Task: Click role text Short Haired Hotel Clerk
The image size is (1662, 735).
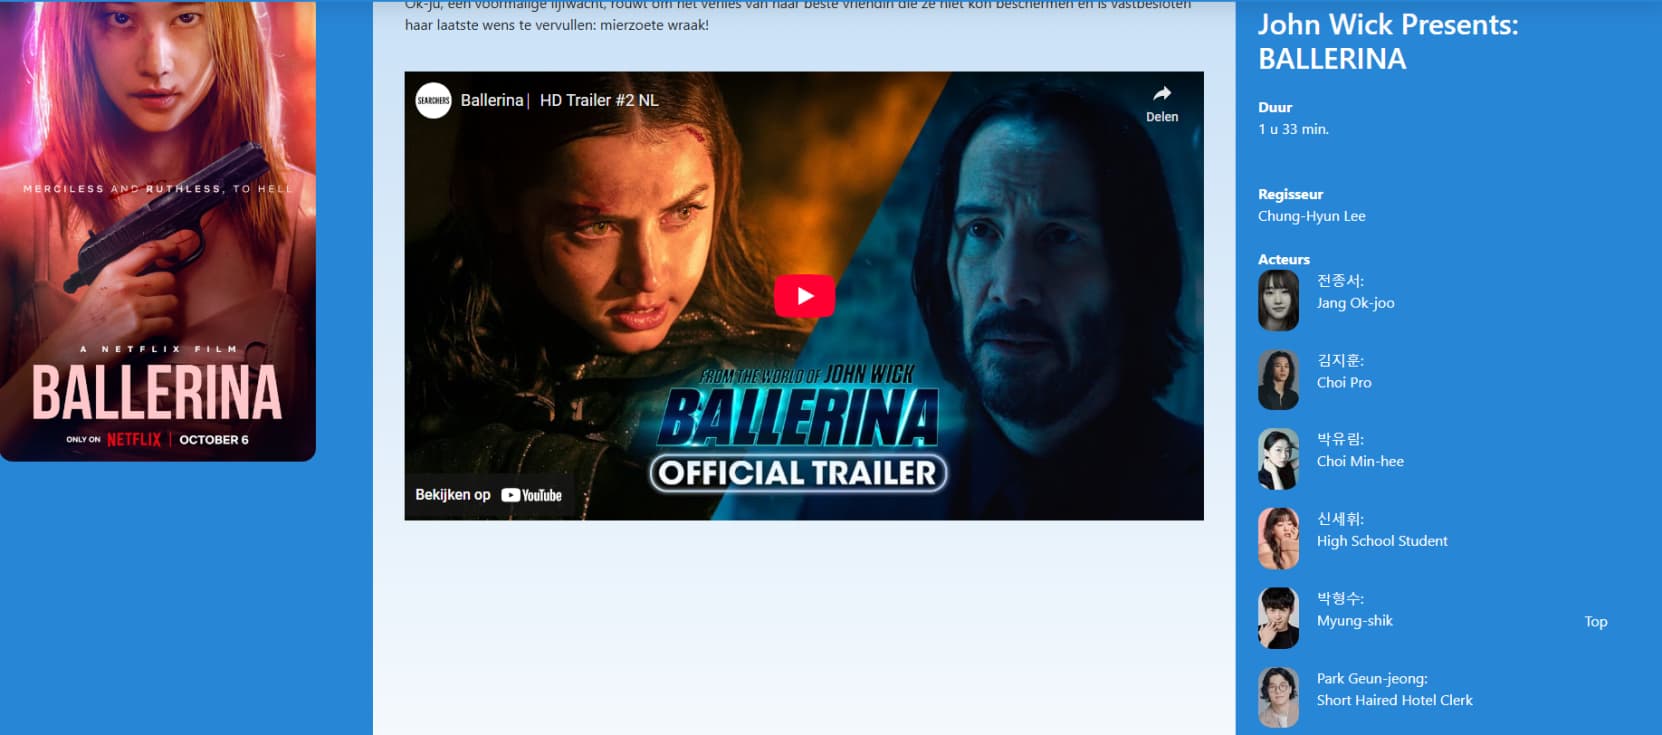Action: click(1394, 700)
